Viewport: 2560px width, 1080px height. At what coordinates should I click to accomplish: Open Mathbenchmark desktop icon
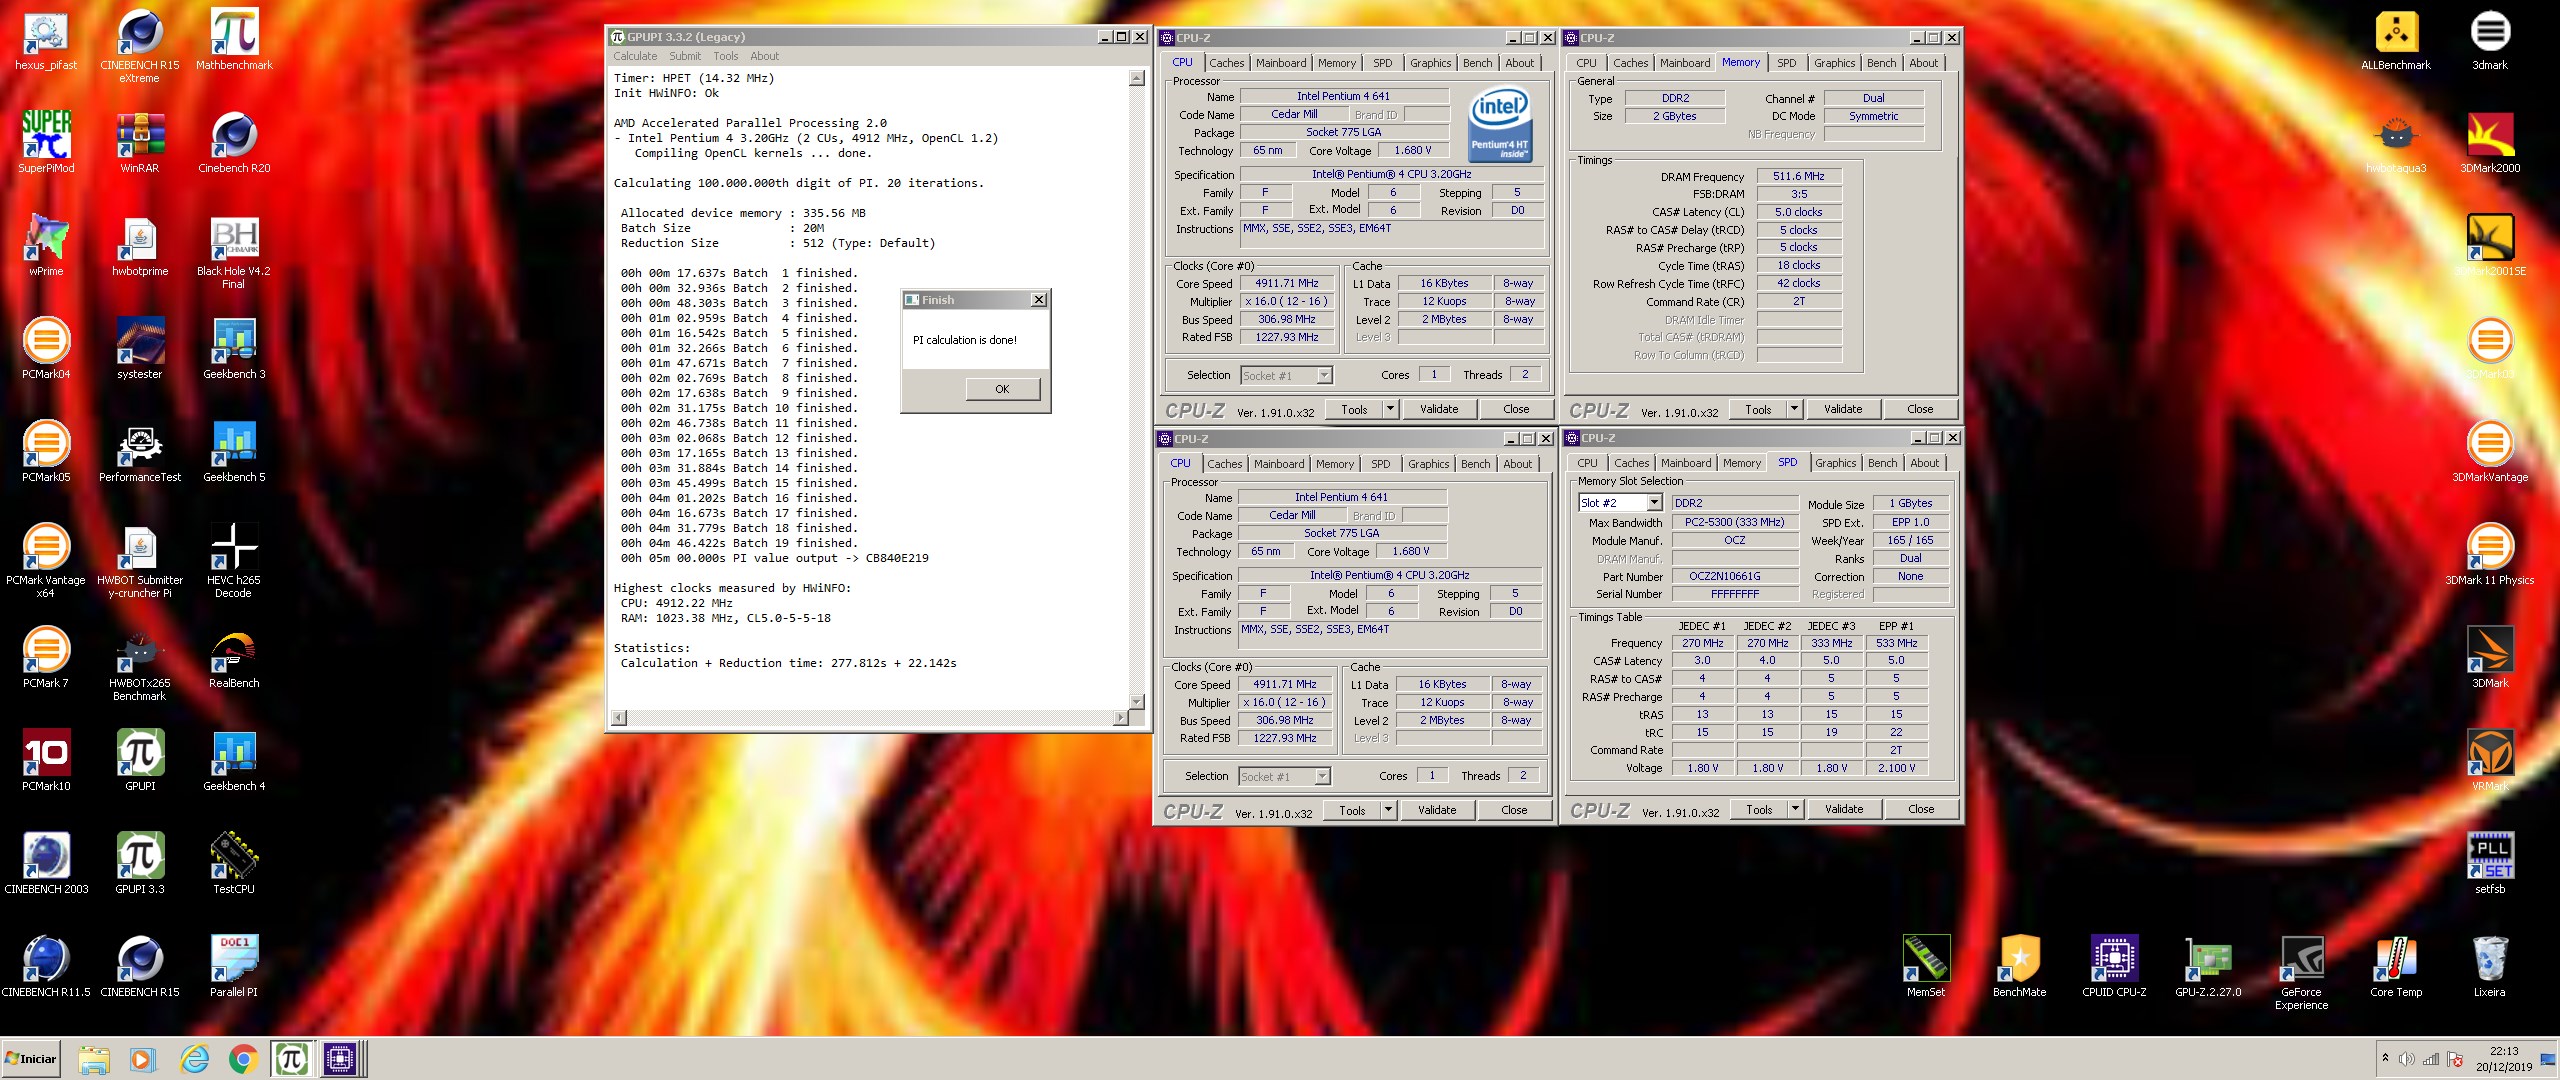coord(234,41)
